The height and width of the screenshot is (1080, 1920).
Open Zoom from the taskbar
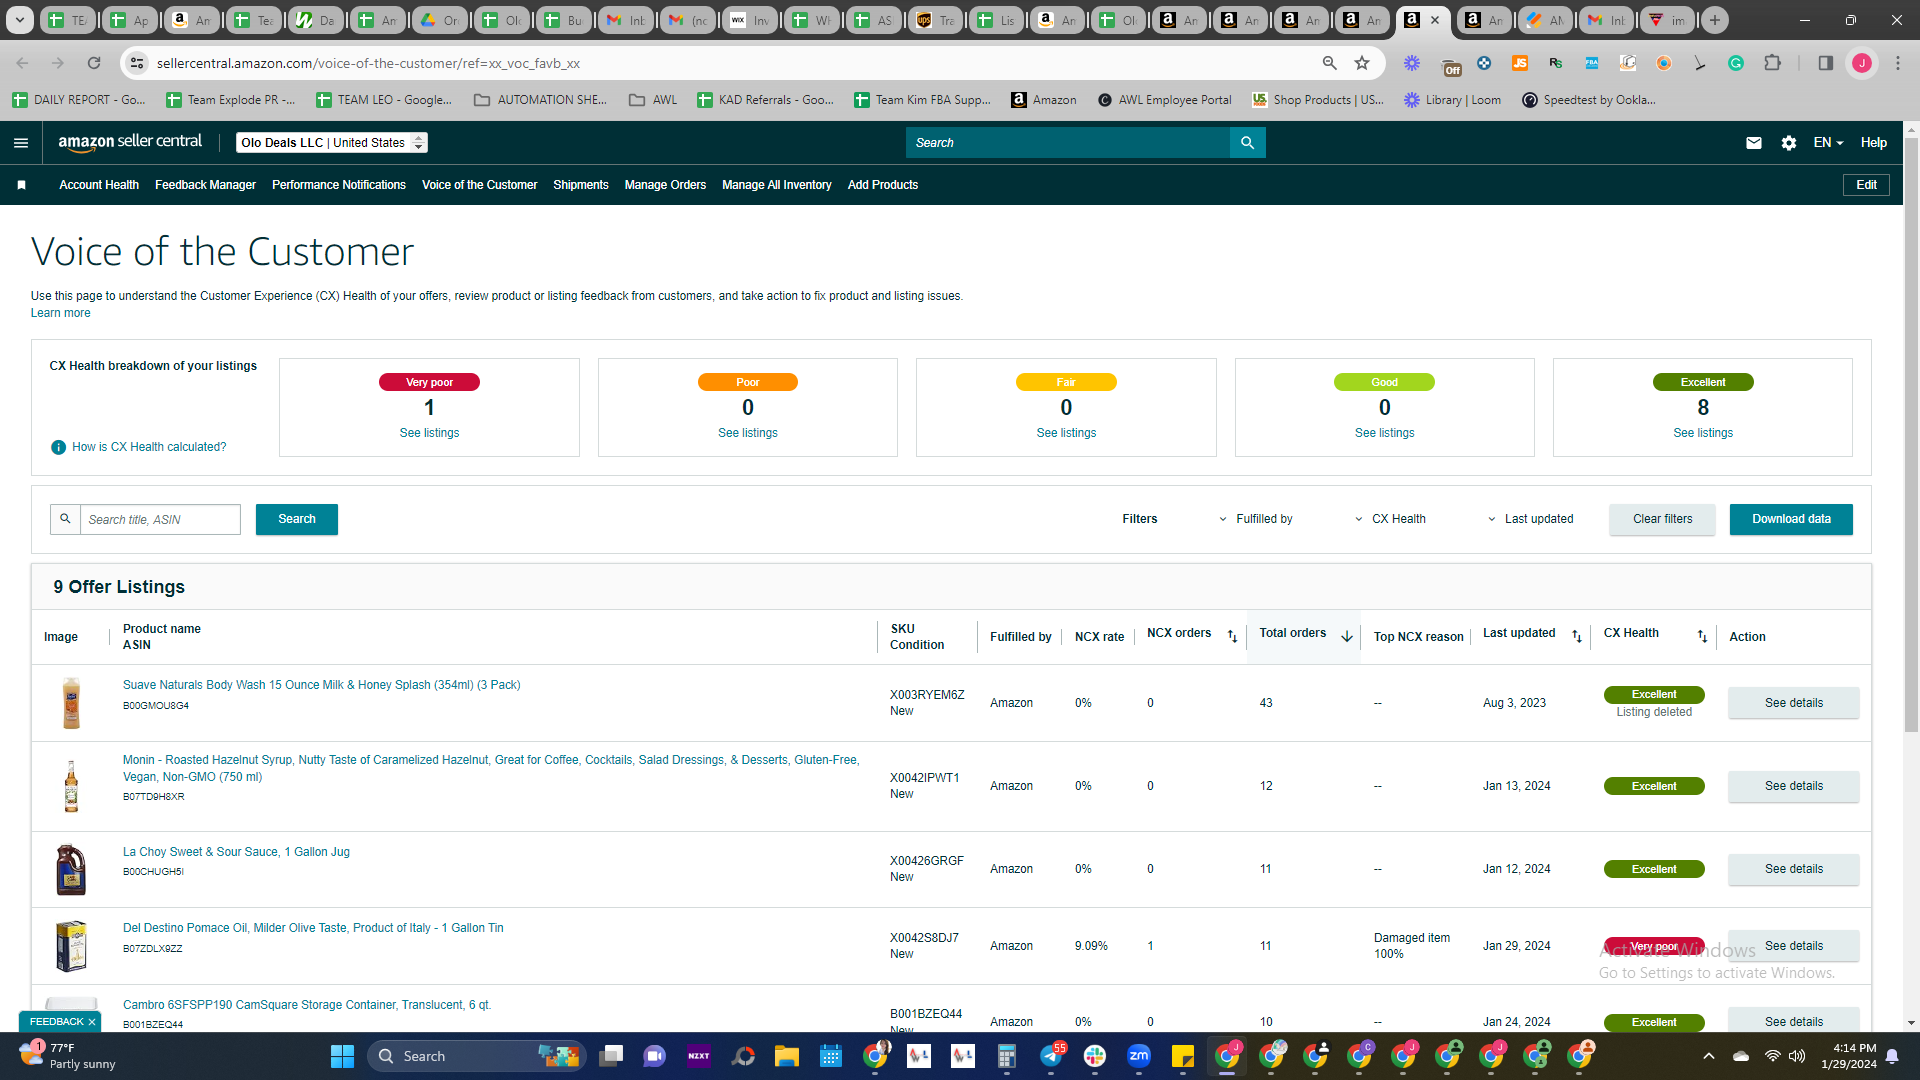pyautogui.click(x=1139, y=1056)
